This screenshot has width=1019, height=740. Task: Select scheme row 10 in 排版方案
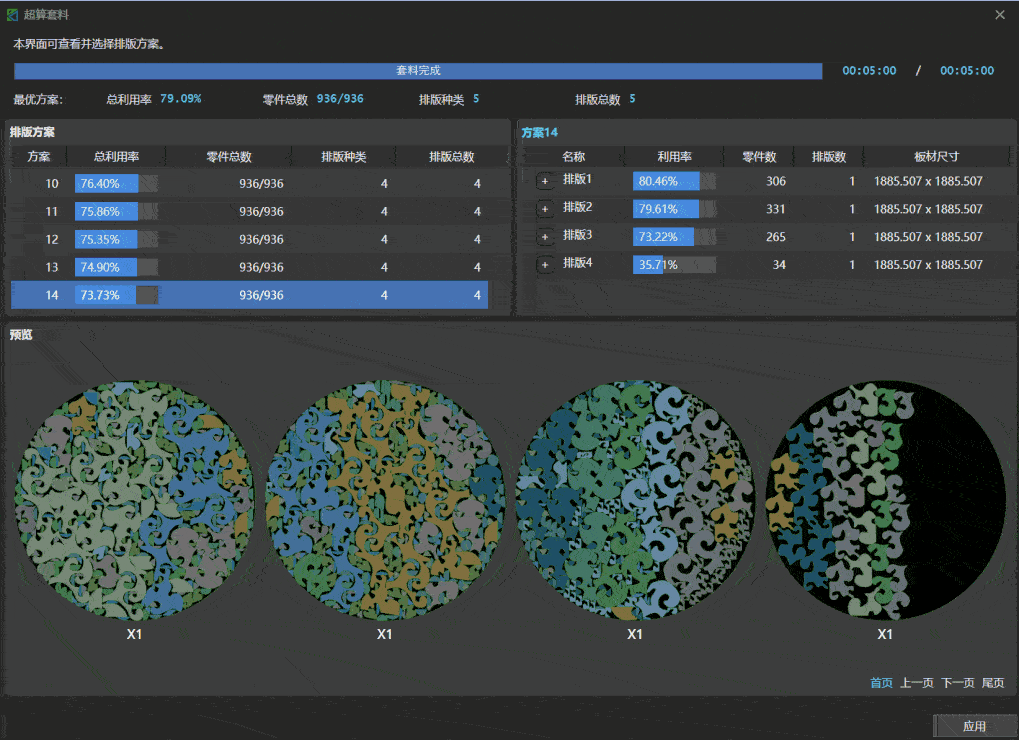(x=250, y=184)
